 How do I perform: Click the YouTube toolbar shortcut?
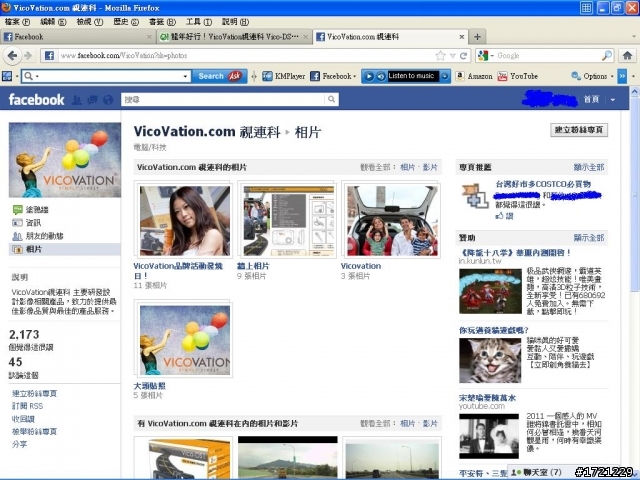(x=518, y=76)
